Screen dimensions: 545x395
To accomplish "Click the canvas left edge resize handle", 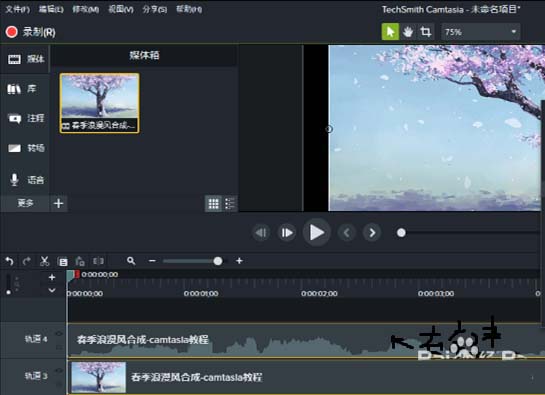I will click(329, 129).
